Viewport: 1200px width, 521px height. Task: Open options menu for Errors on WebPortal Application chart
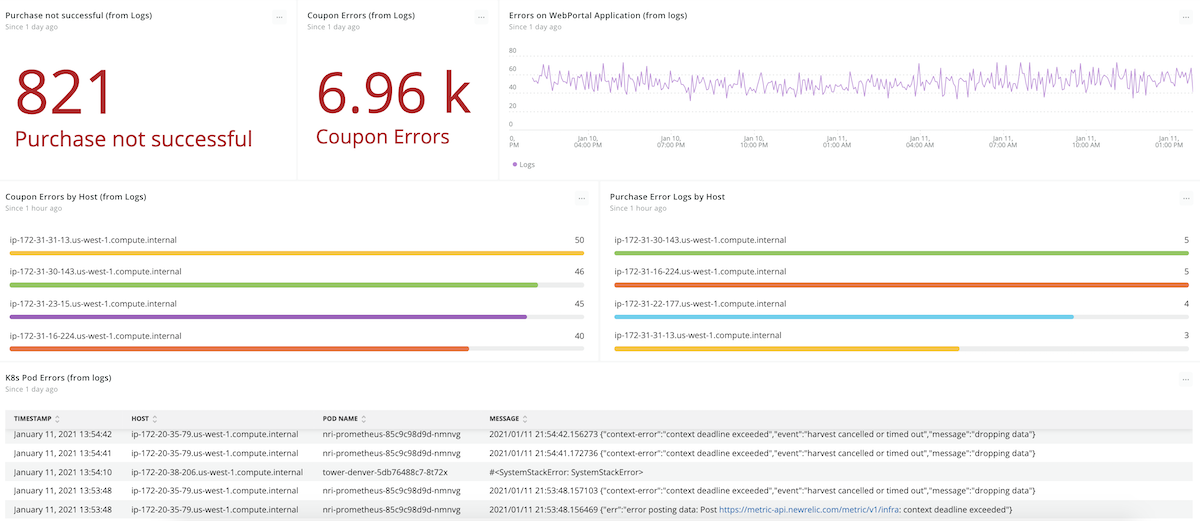click(1186, 17)
